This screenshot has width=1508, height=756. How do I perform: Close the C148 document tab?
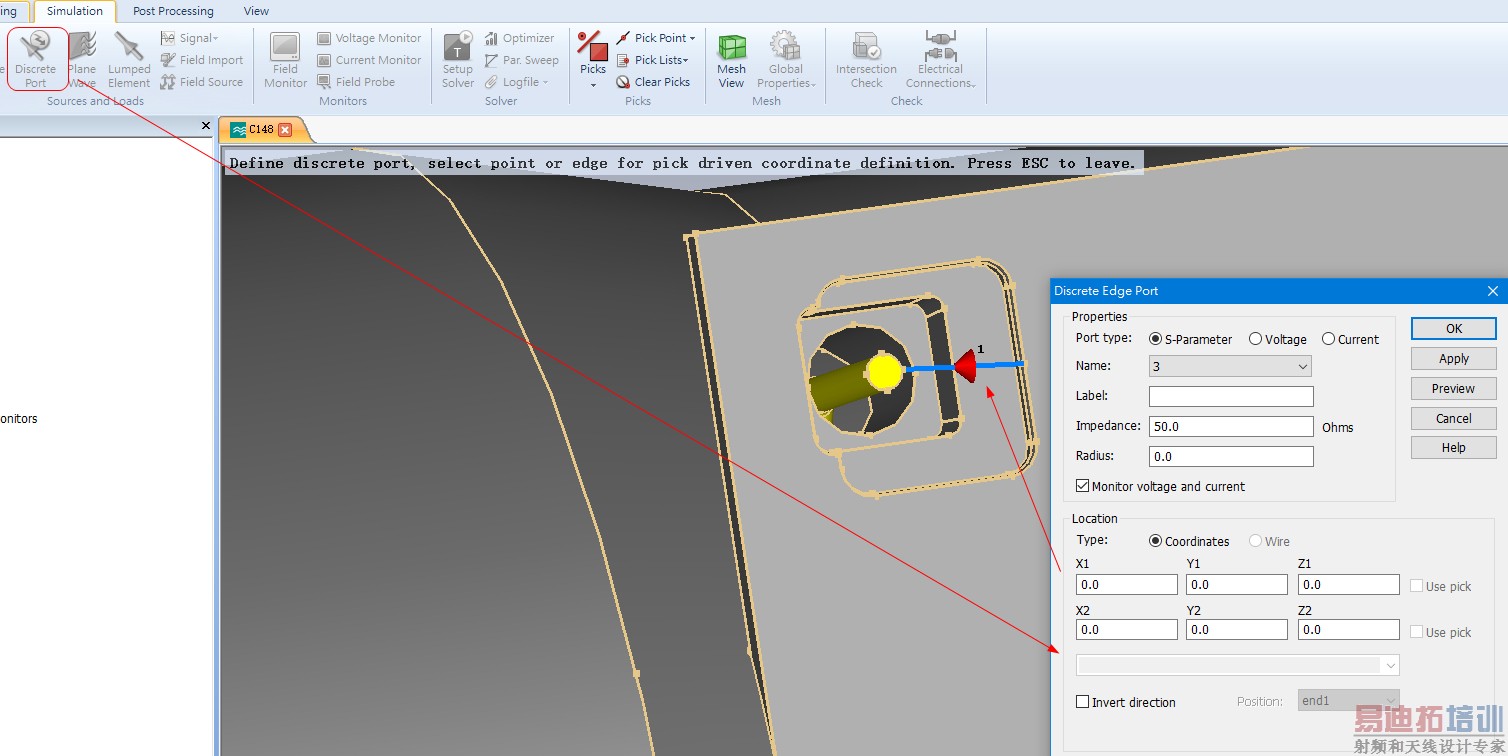click(x=285, y=130)
